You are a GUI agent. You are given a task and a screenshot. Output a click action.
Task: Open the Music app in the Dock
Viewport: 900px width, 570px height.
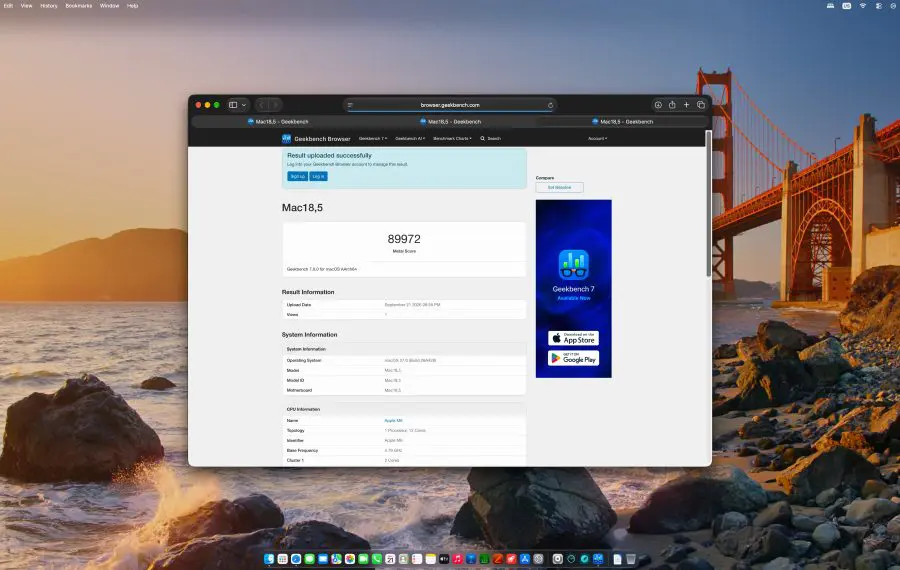[x=457, y=559]
